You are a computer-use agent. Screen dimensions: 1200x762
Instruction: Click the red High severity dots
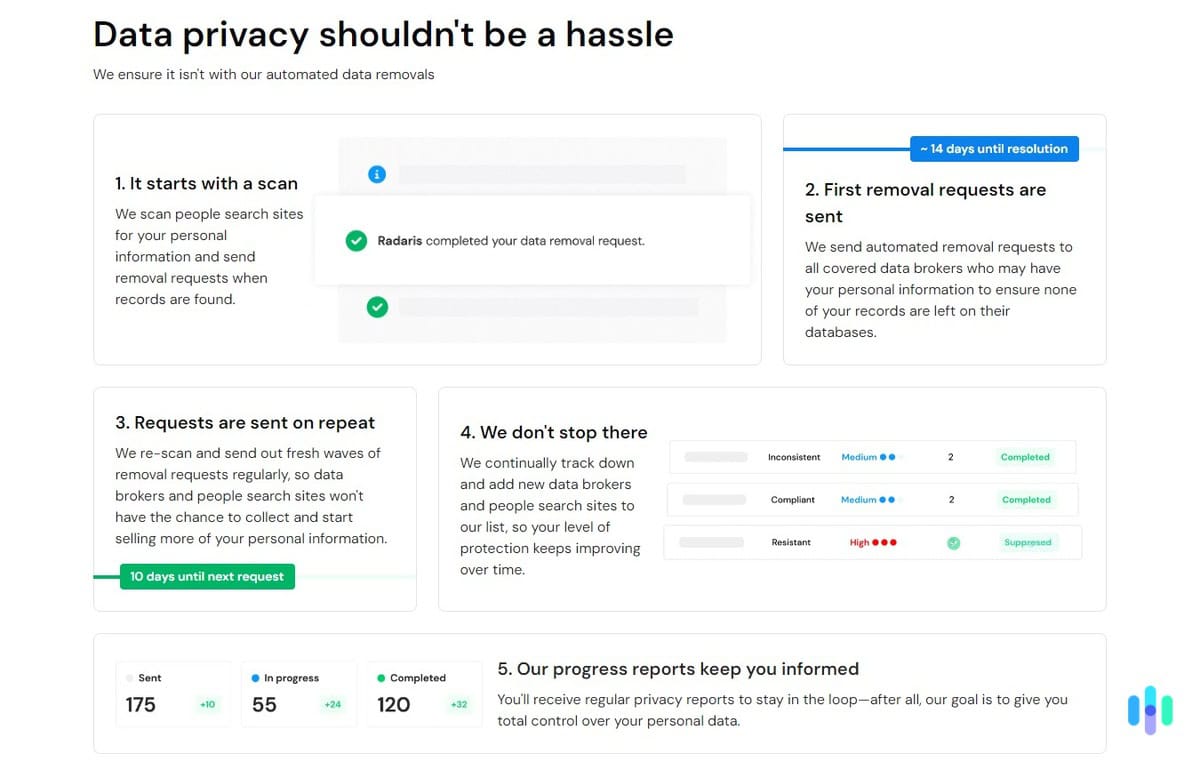click(x=885, y=543)
